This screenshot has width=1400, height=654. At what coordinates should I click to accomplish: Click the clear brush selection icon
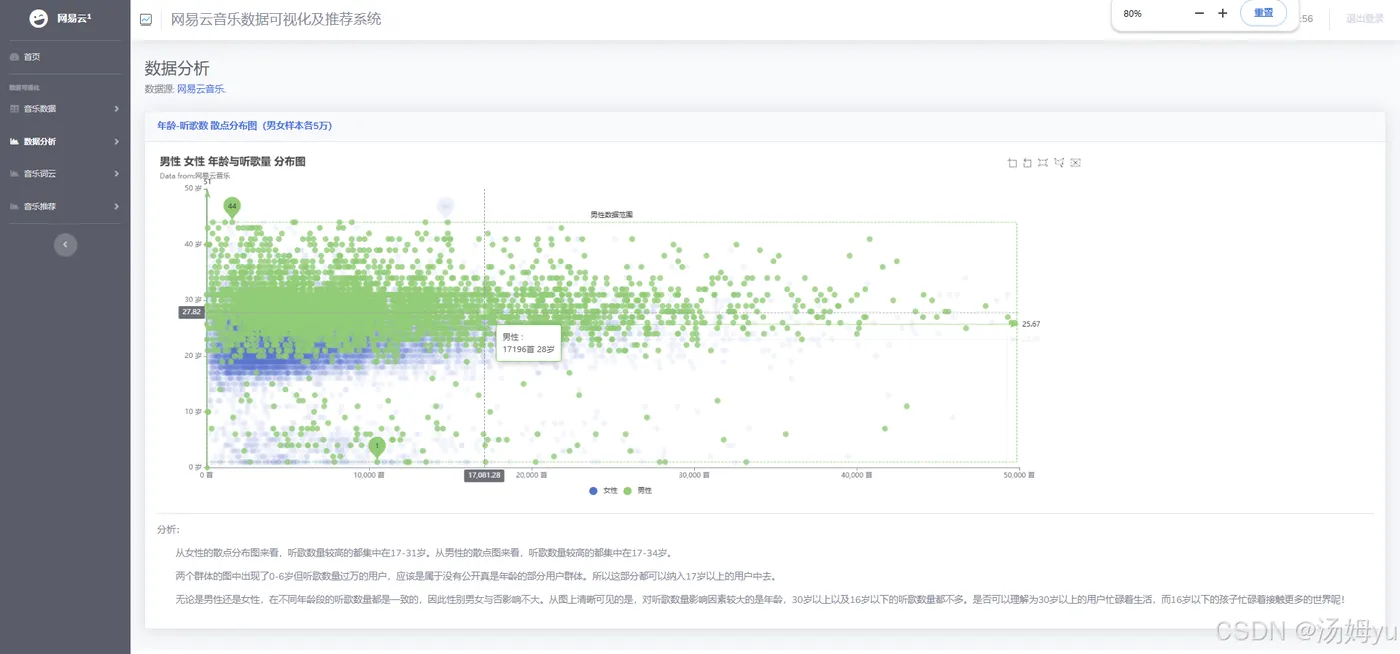(1075, 163)
